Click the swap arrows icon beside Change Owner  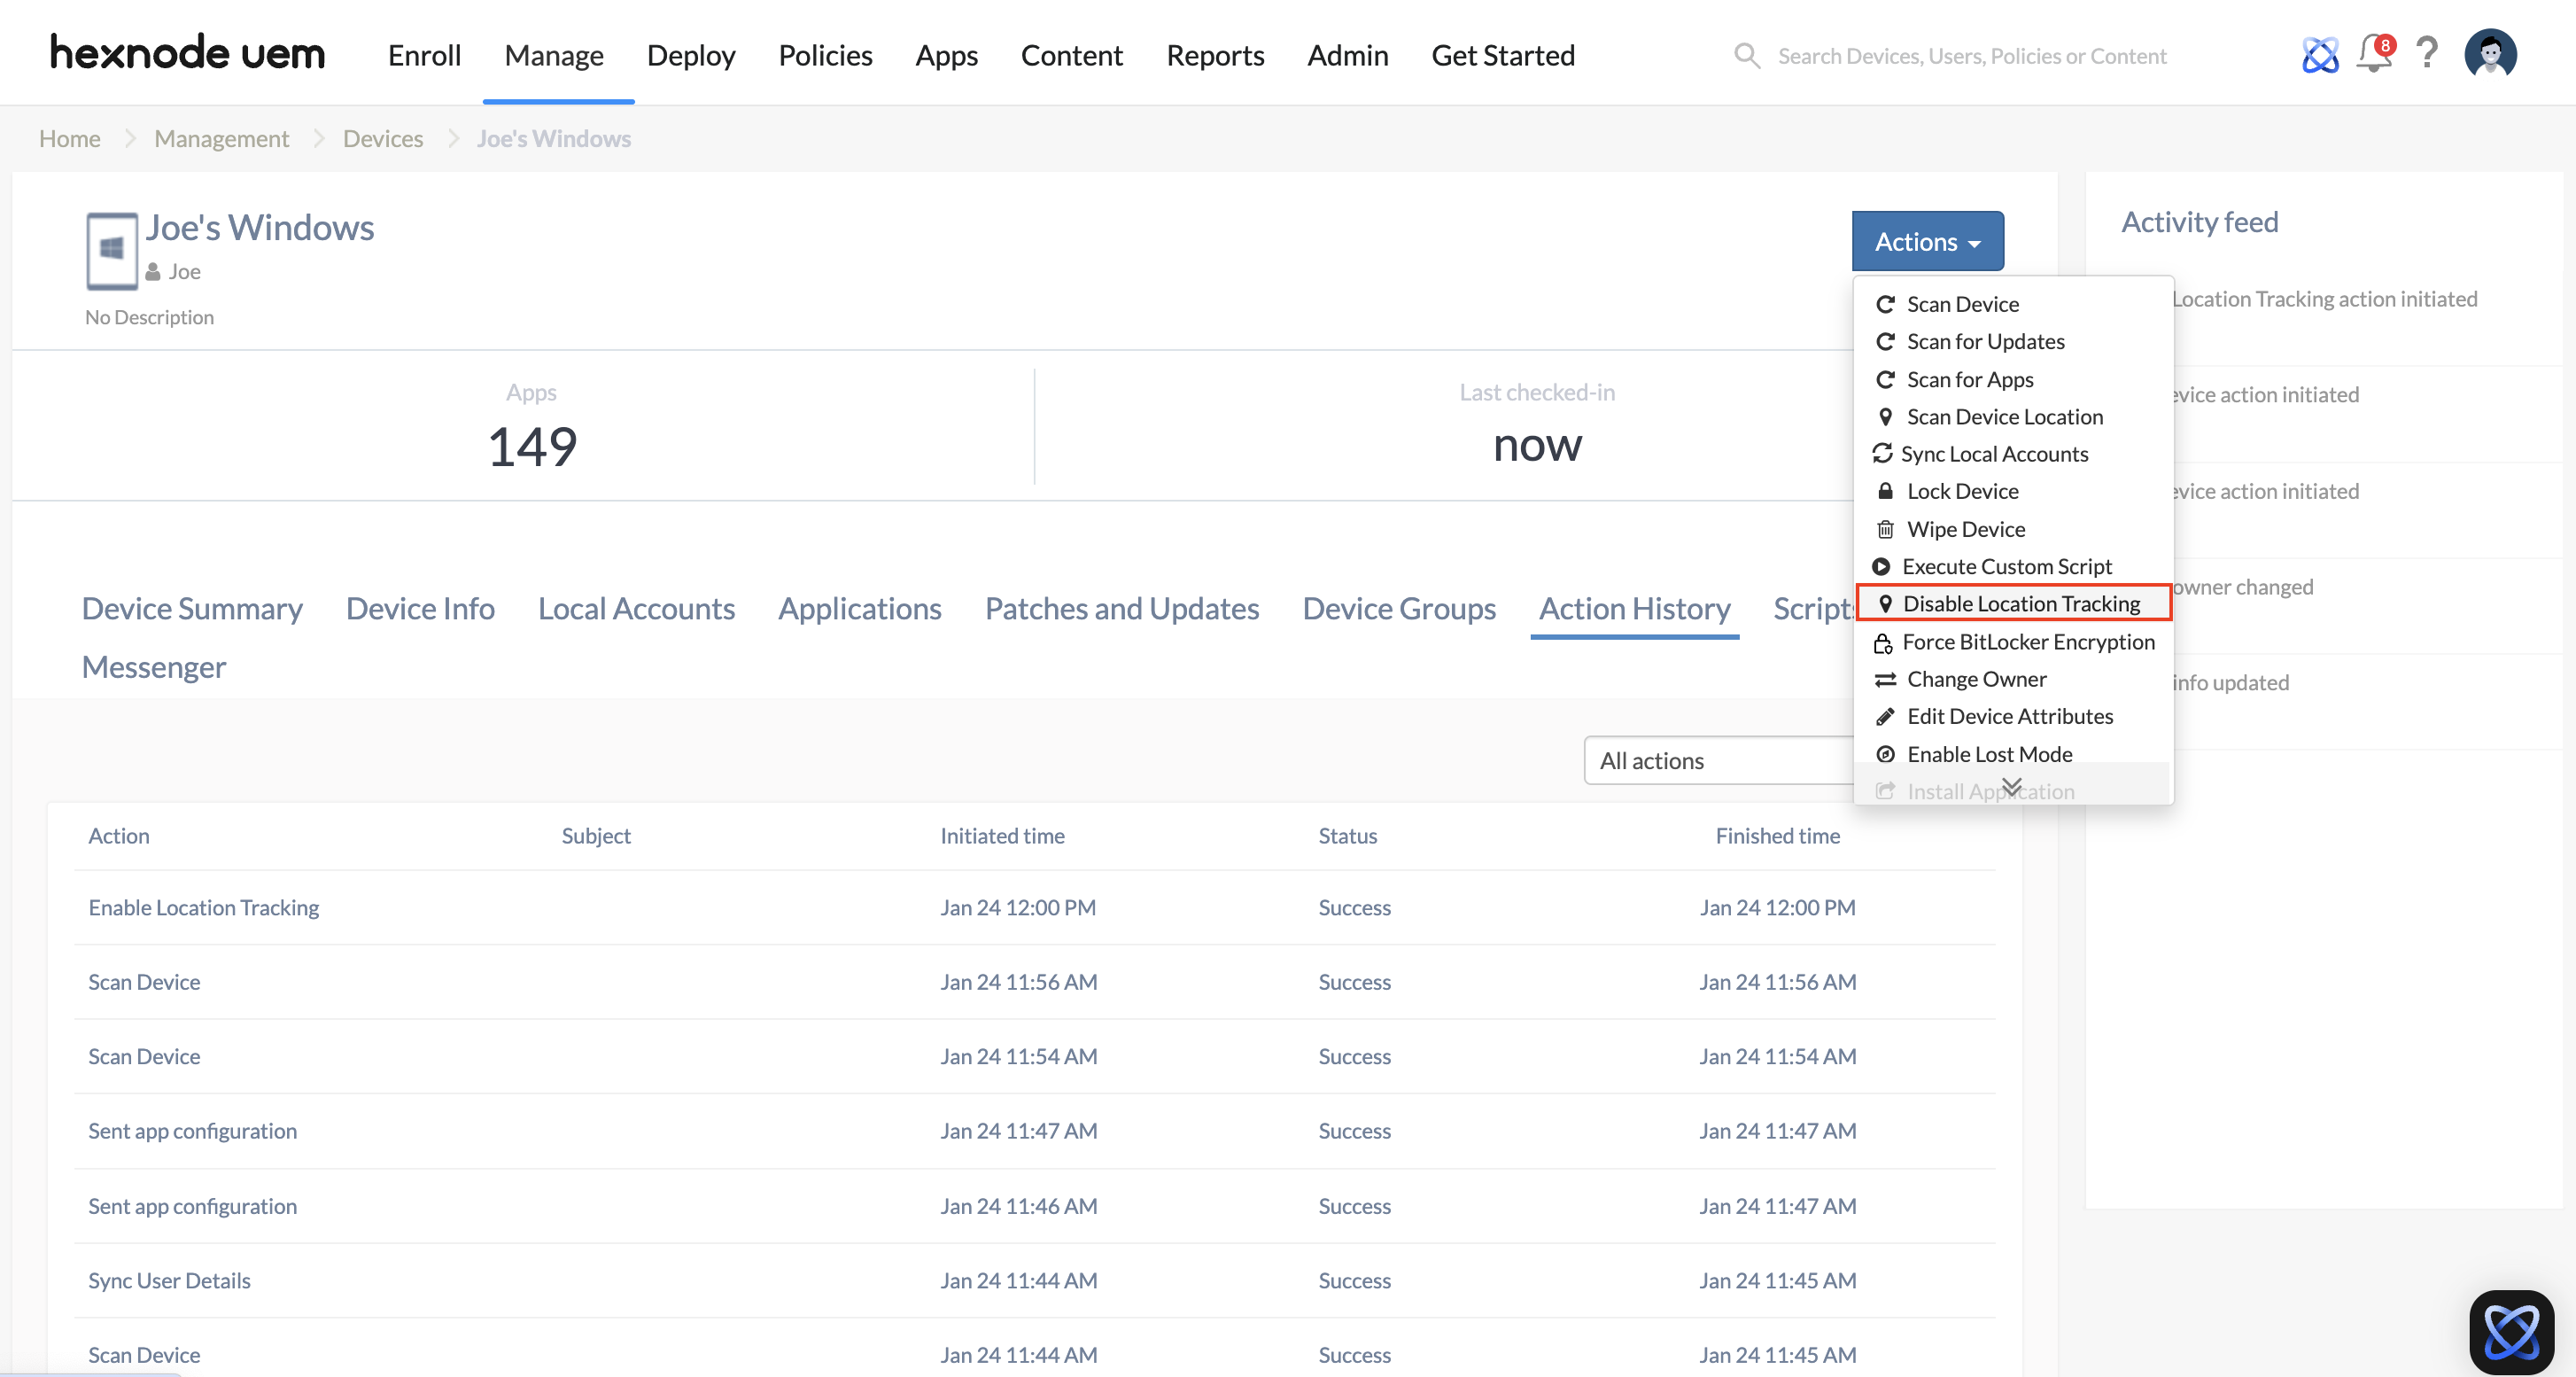coord(1885,679)
